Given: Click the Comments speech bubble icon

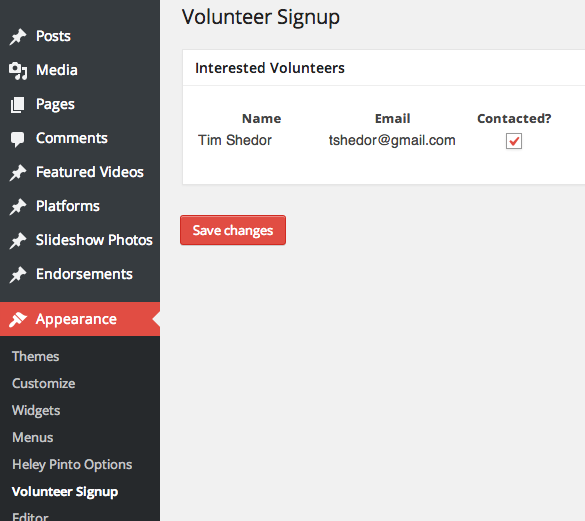Looking at the screenshot, I should pyautogui.click(x=18, y=139).
